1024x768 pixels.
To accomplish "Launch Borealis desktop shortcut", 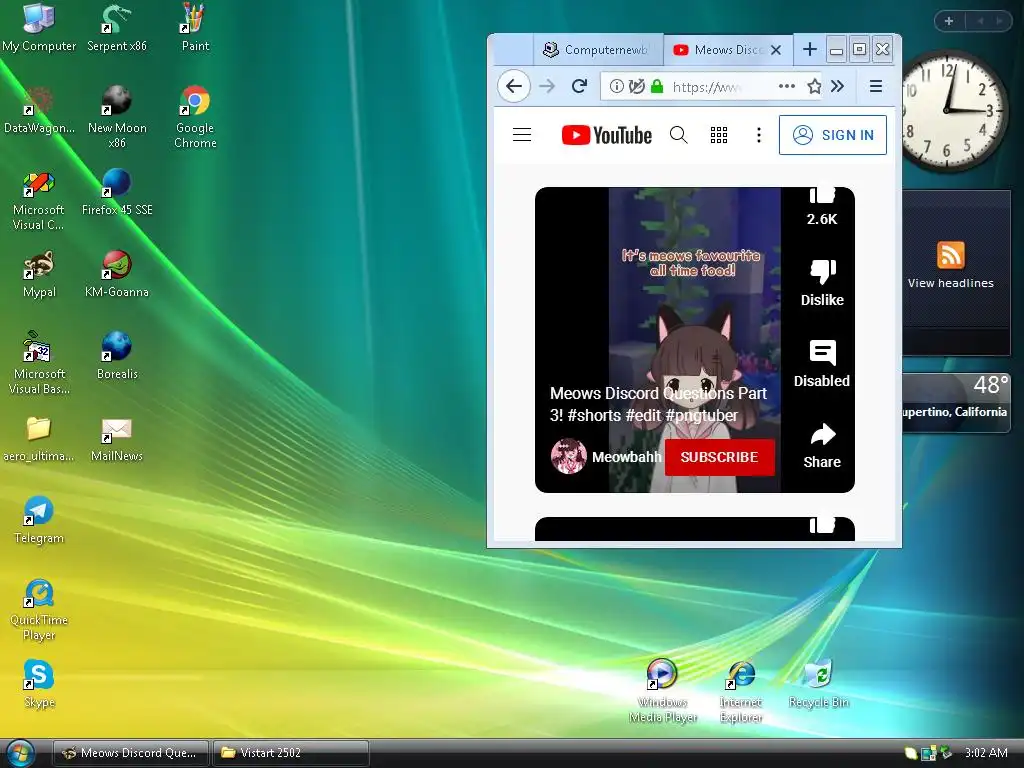I will (117, 356).
